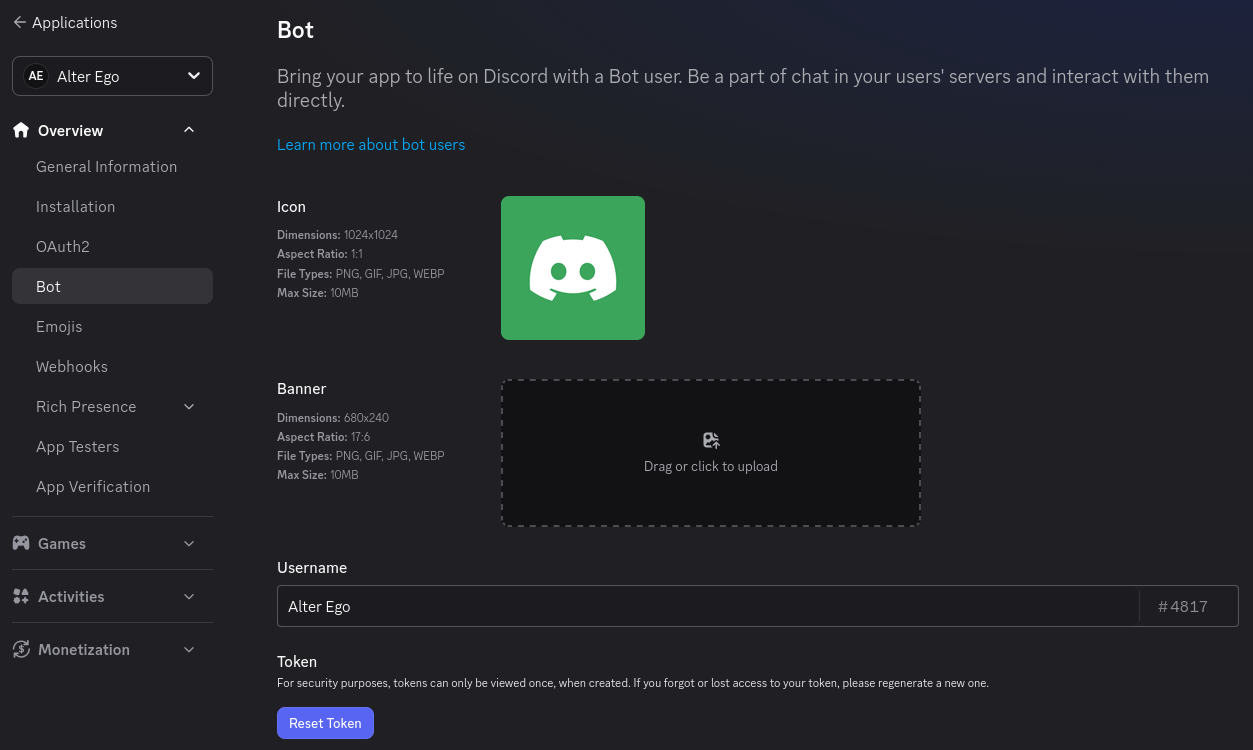Open App Verification page
The height and width of the screenshot is (750, 1253).
pos(112,487)
